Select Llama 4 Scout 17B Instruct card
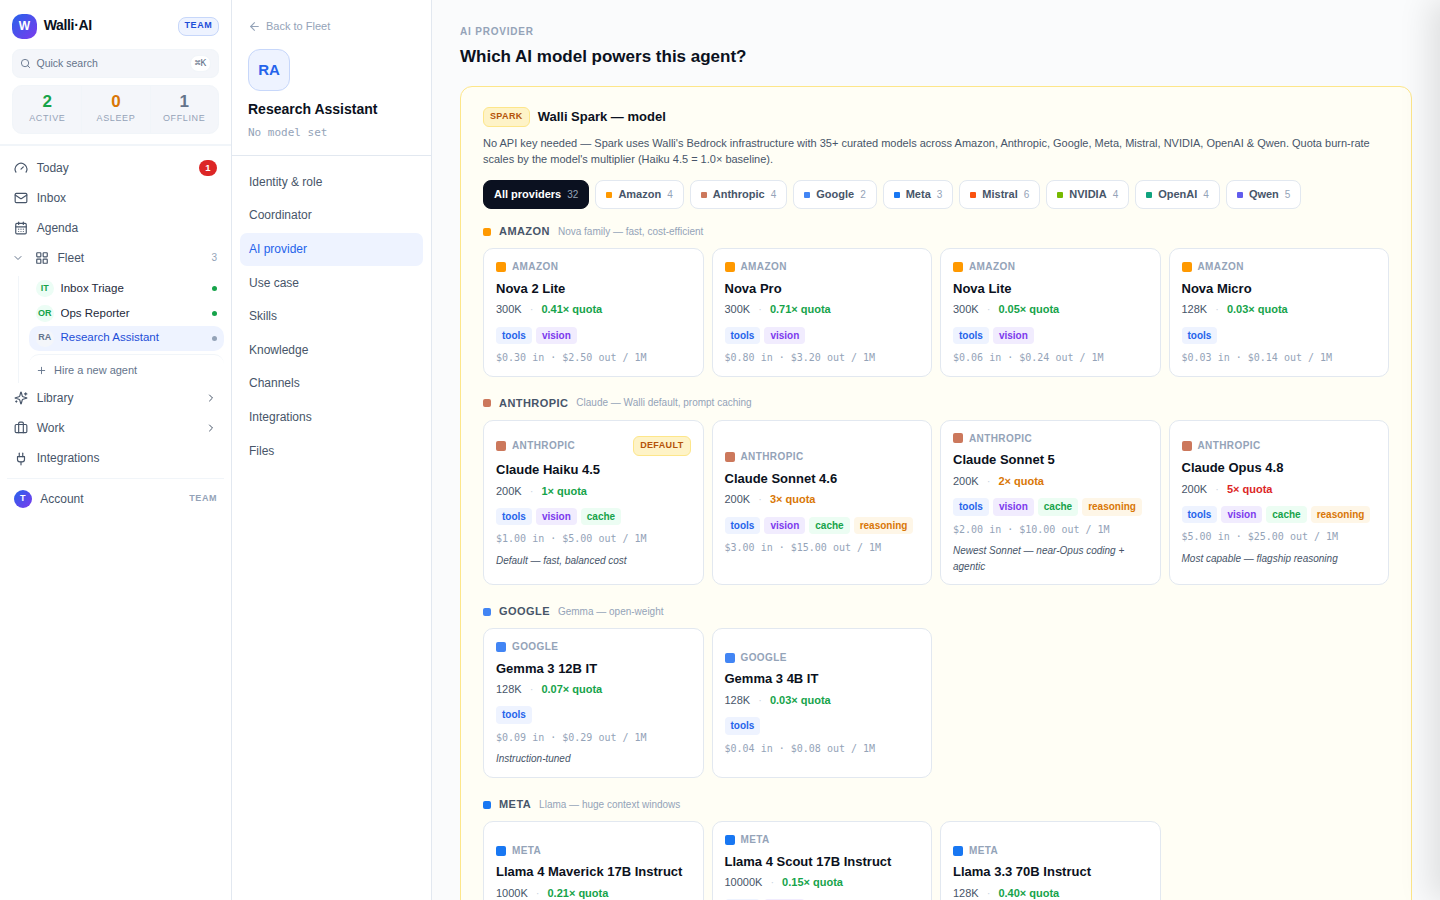The width and height of the screenshot is (1440, 900). click(822, 861)
